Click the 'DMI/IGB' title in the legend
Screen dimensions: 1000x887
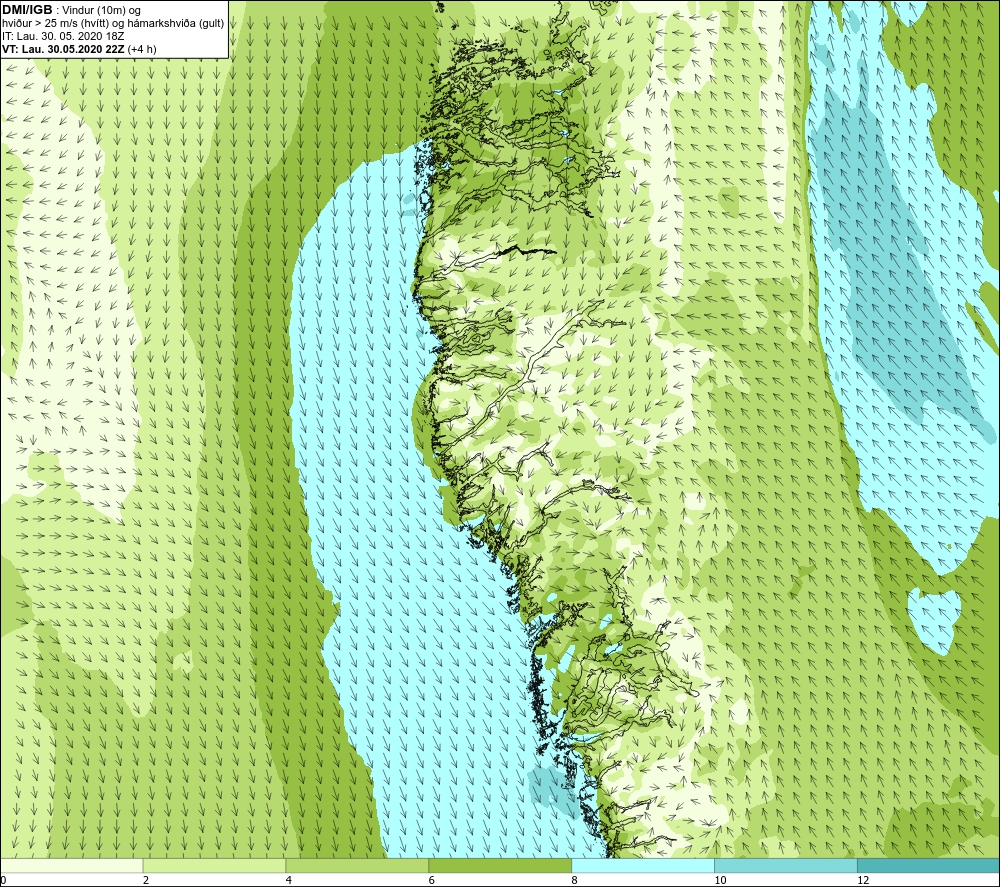[x=27, y=10]
